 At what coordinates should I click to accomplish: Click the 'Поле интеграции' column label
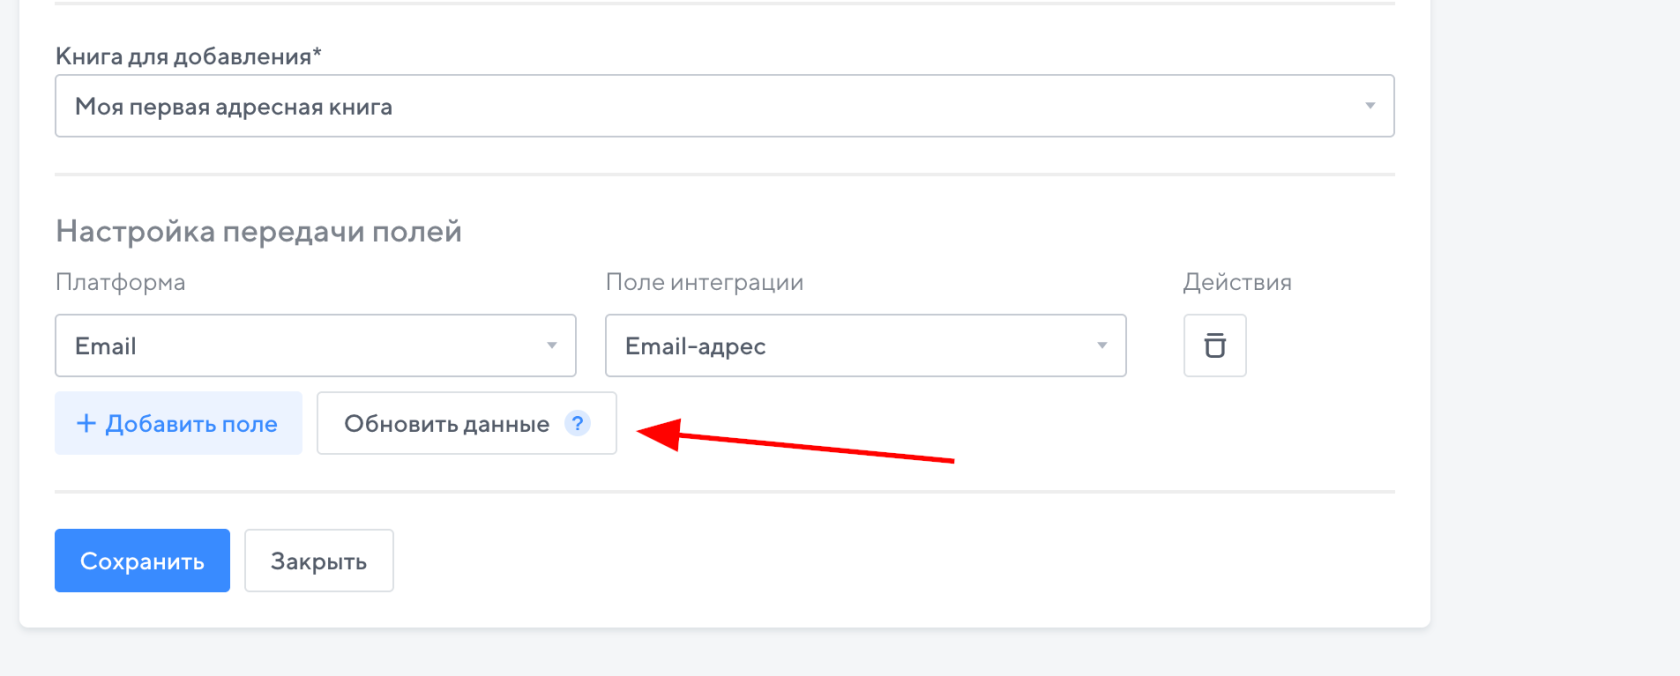pos(704,282)
